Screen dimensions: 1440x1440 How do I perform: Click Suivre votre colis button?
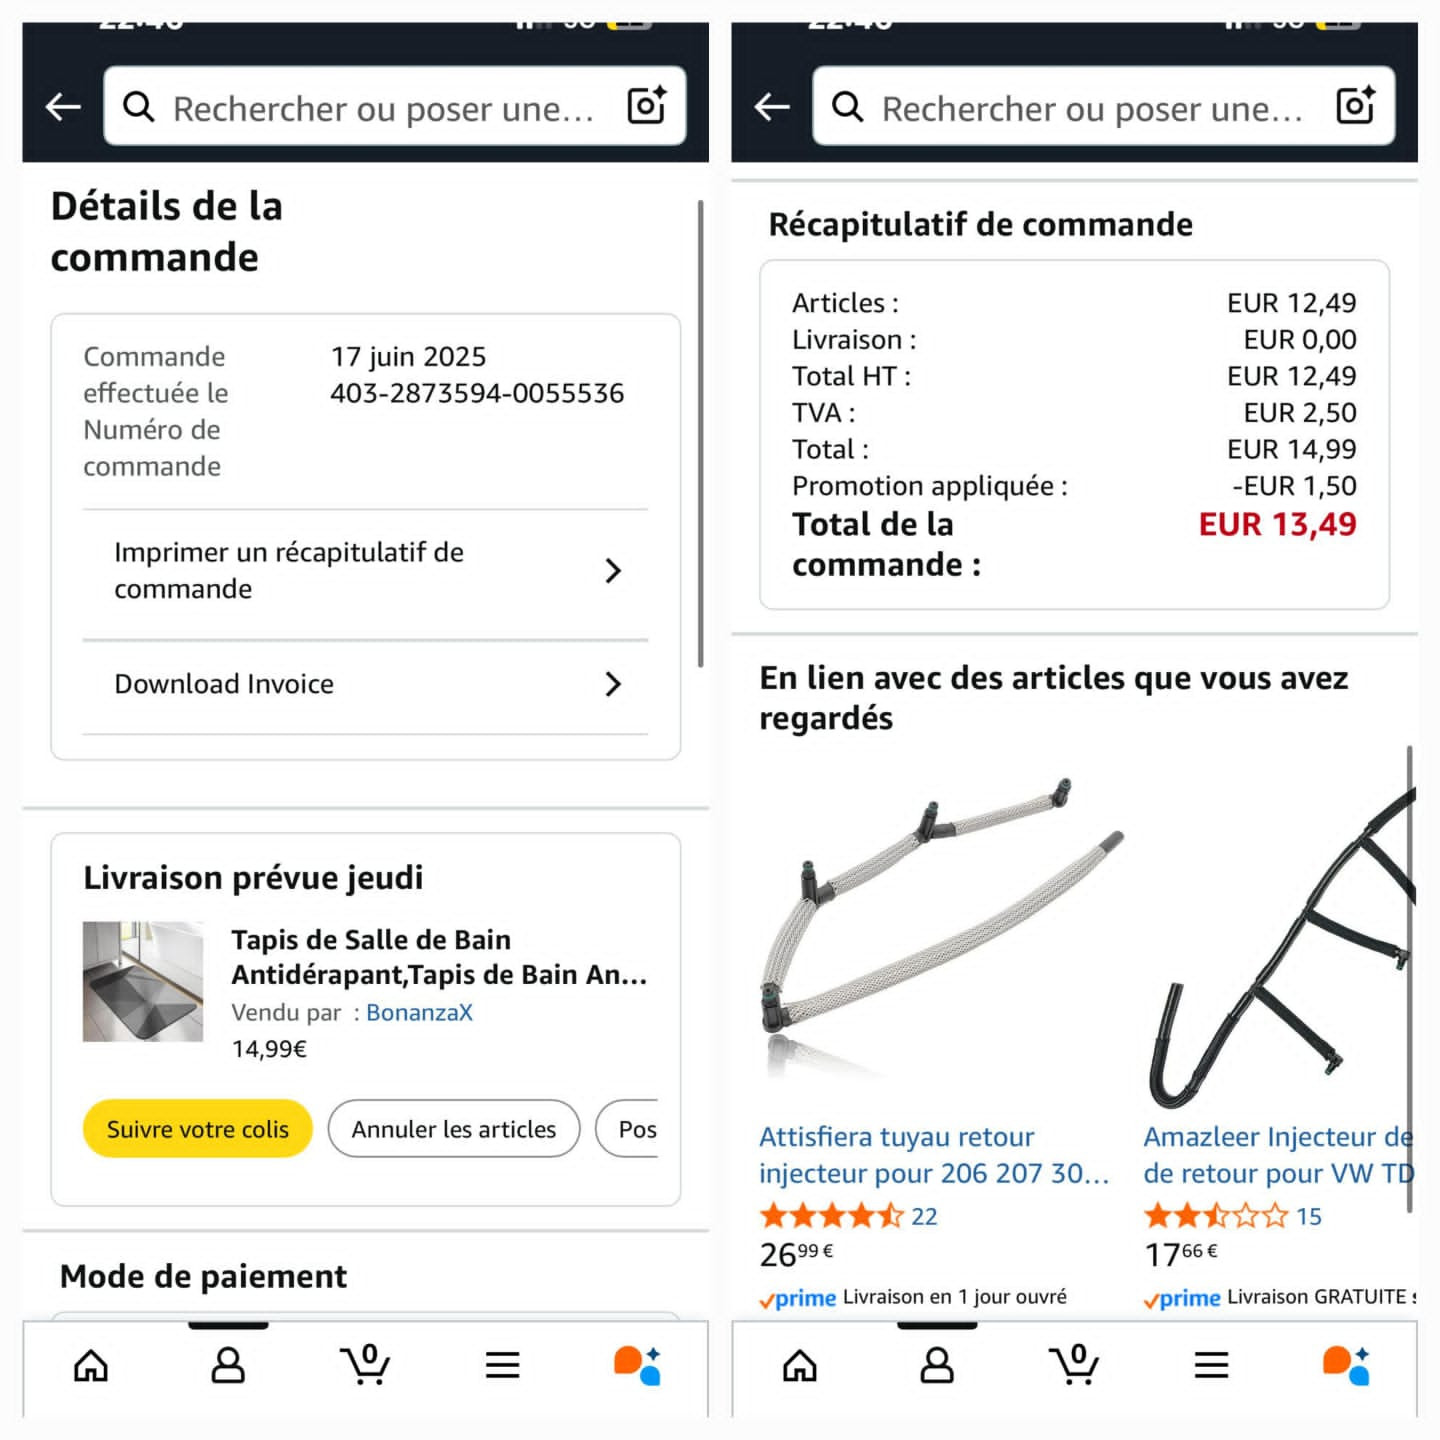coord(198,1129)
